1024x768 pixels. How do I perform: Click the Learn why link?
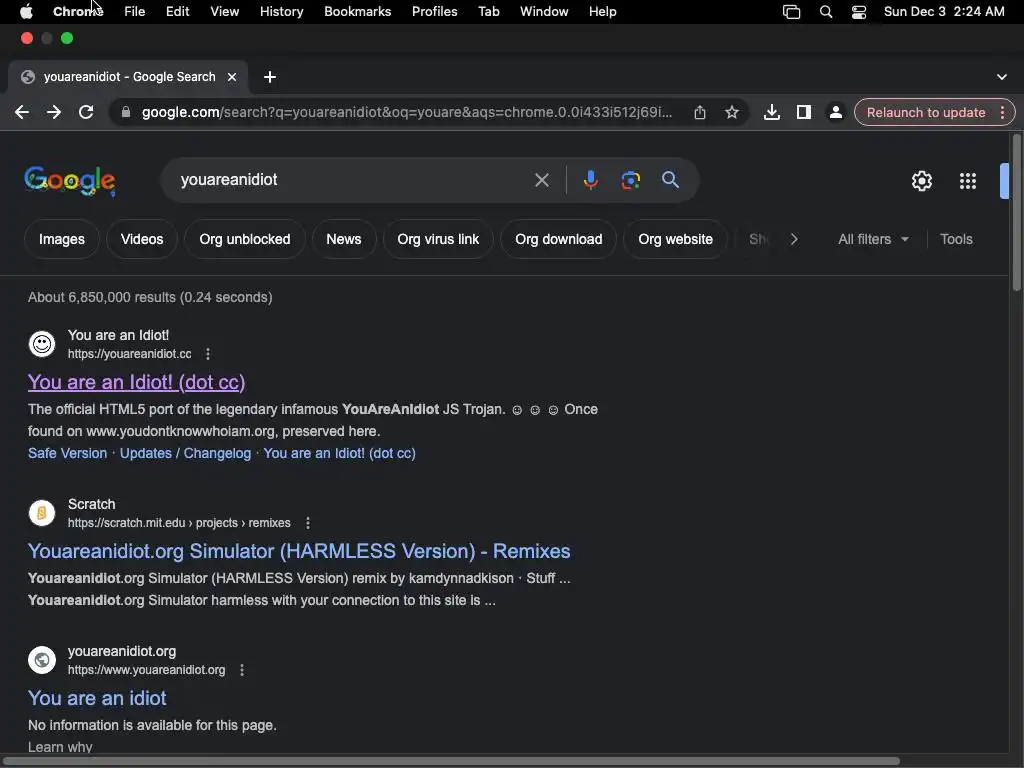pyautogui.click(x=60, y=747)
